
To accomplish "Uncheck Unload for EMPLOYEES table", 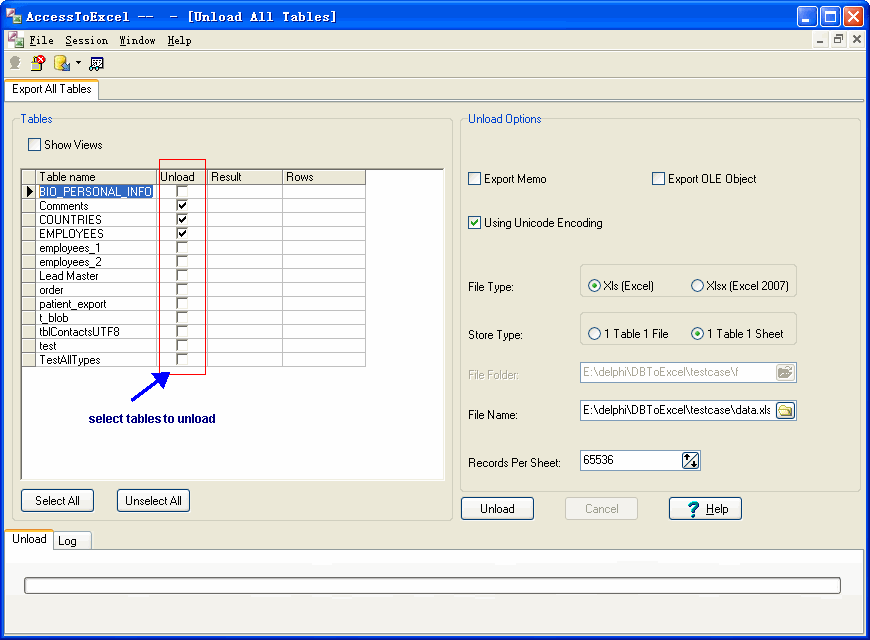I will [x=182, y=233].
